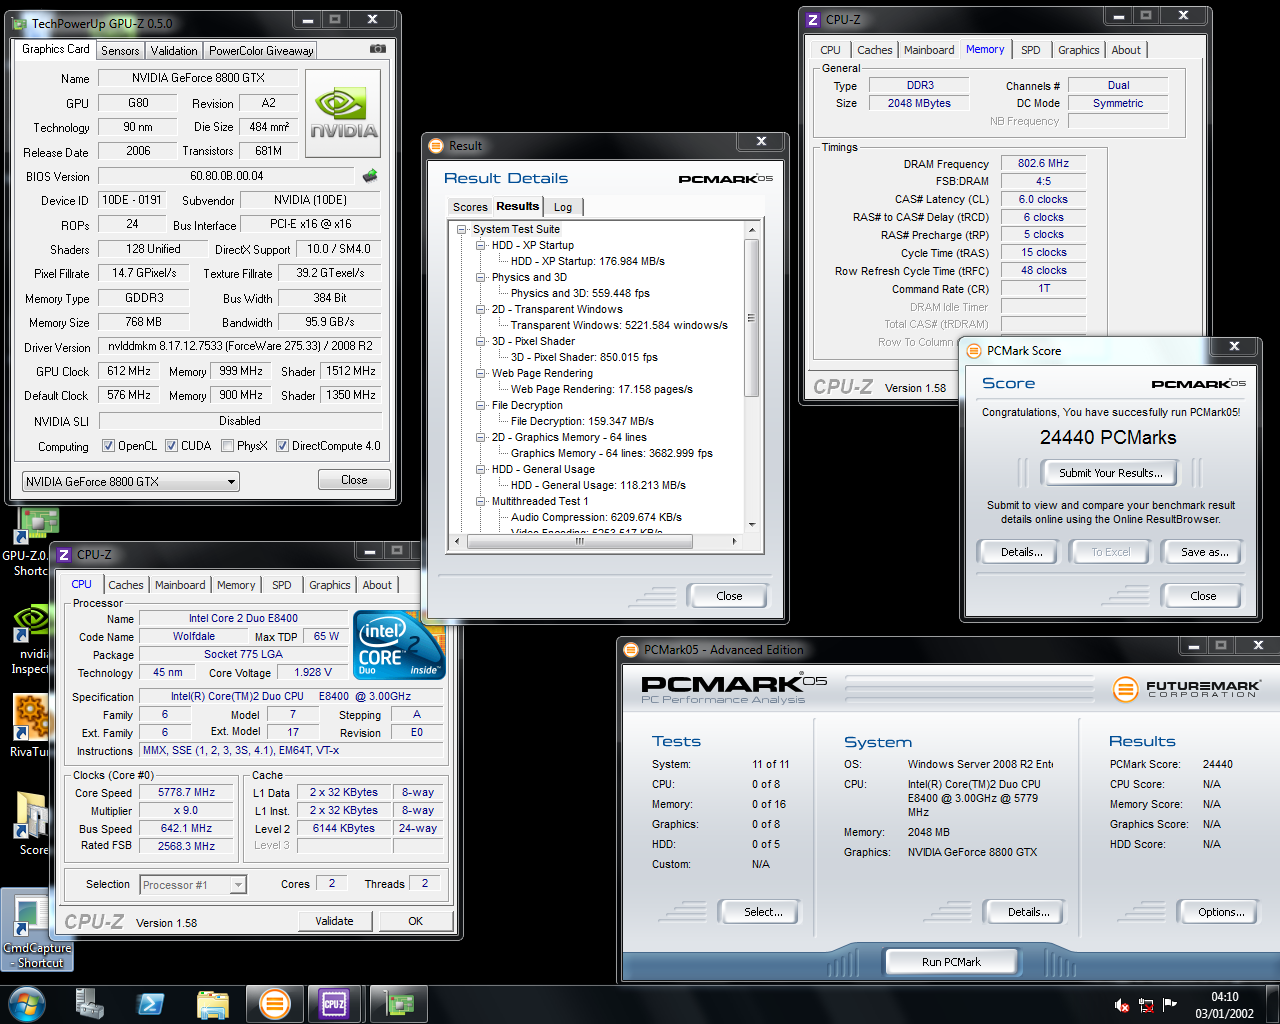Click the Futuremark logo in PCMark05 window
This screenshot has width=1280, height=1024.
(x=1187, y=688)
